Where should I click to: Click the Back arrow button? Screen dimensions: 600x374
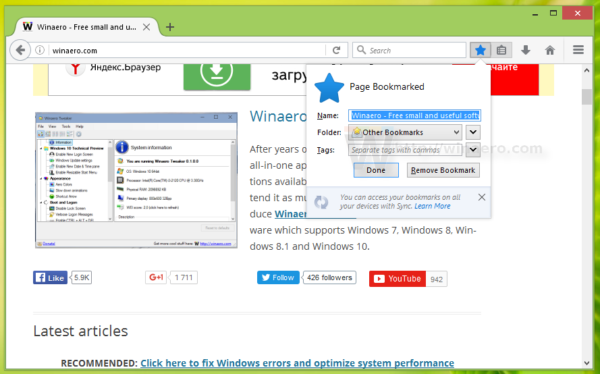tap(20, 50)
